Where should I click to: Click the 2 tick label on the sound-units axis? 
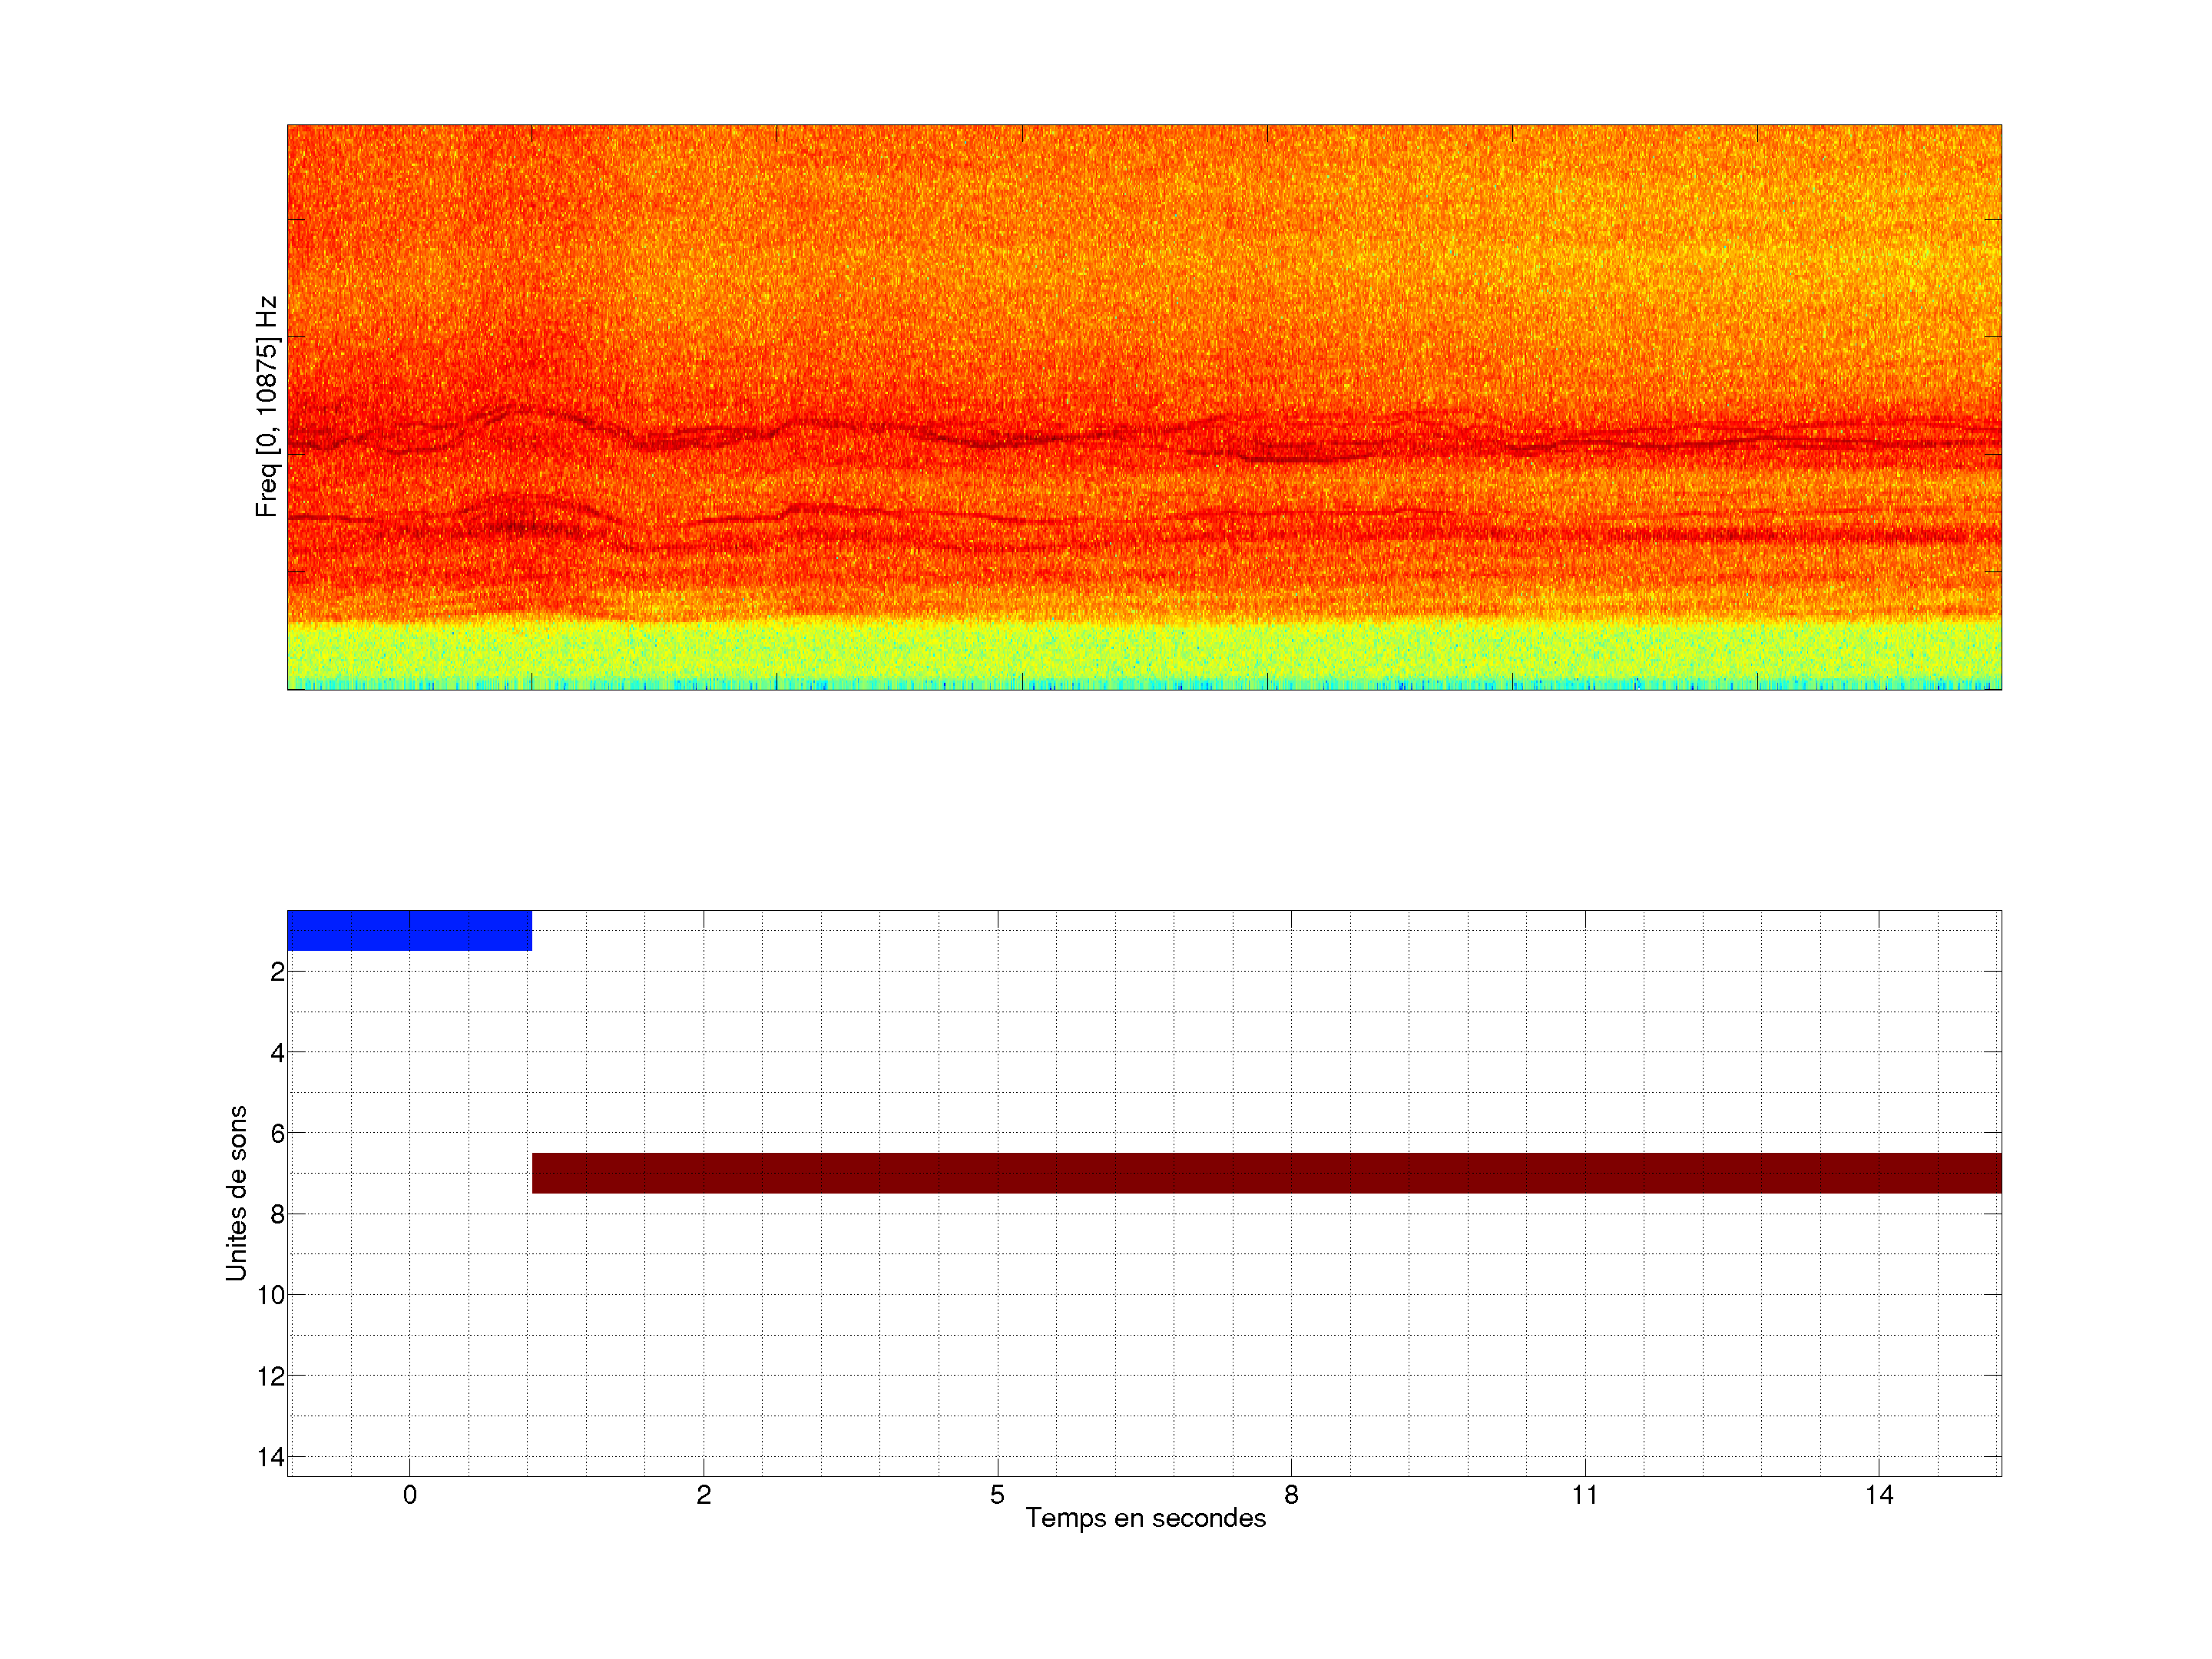click(x=277, y=972)
